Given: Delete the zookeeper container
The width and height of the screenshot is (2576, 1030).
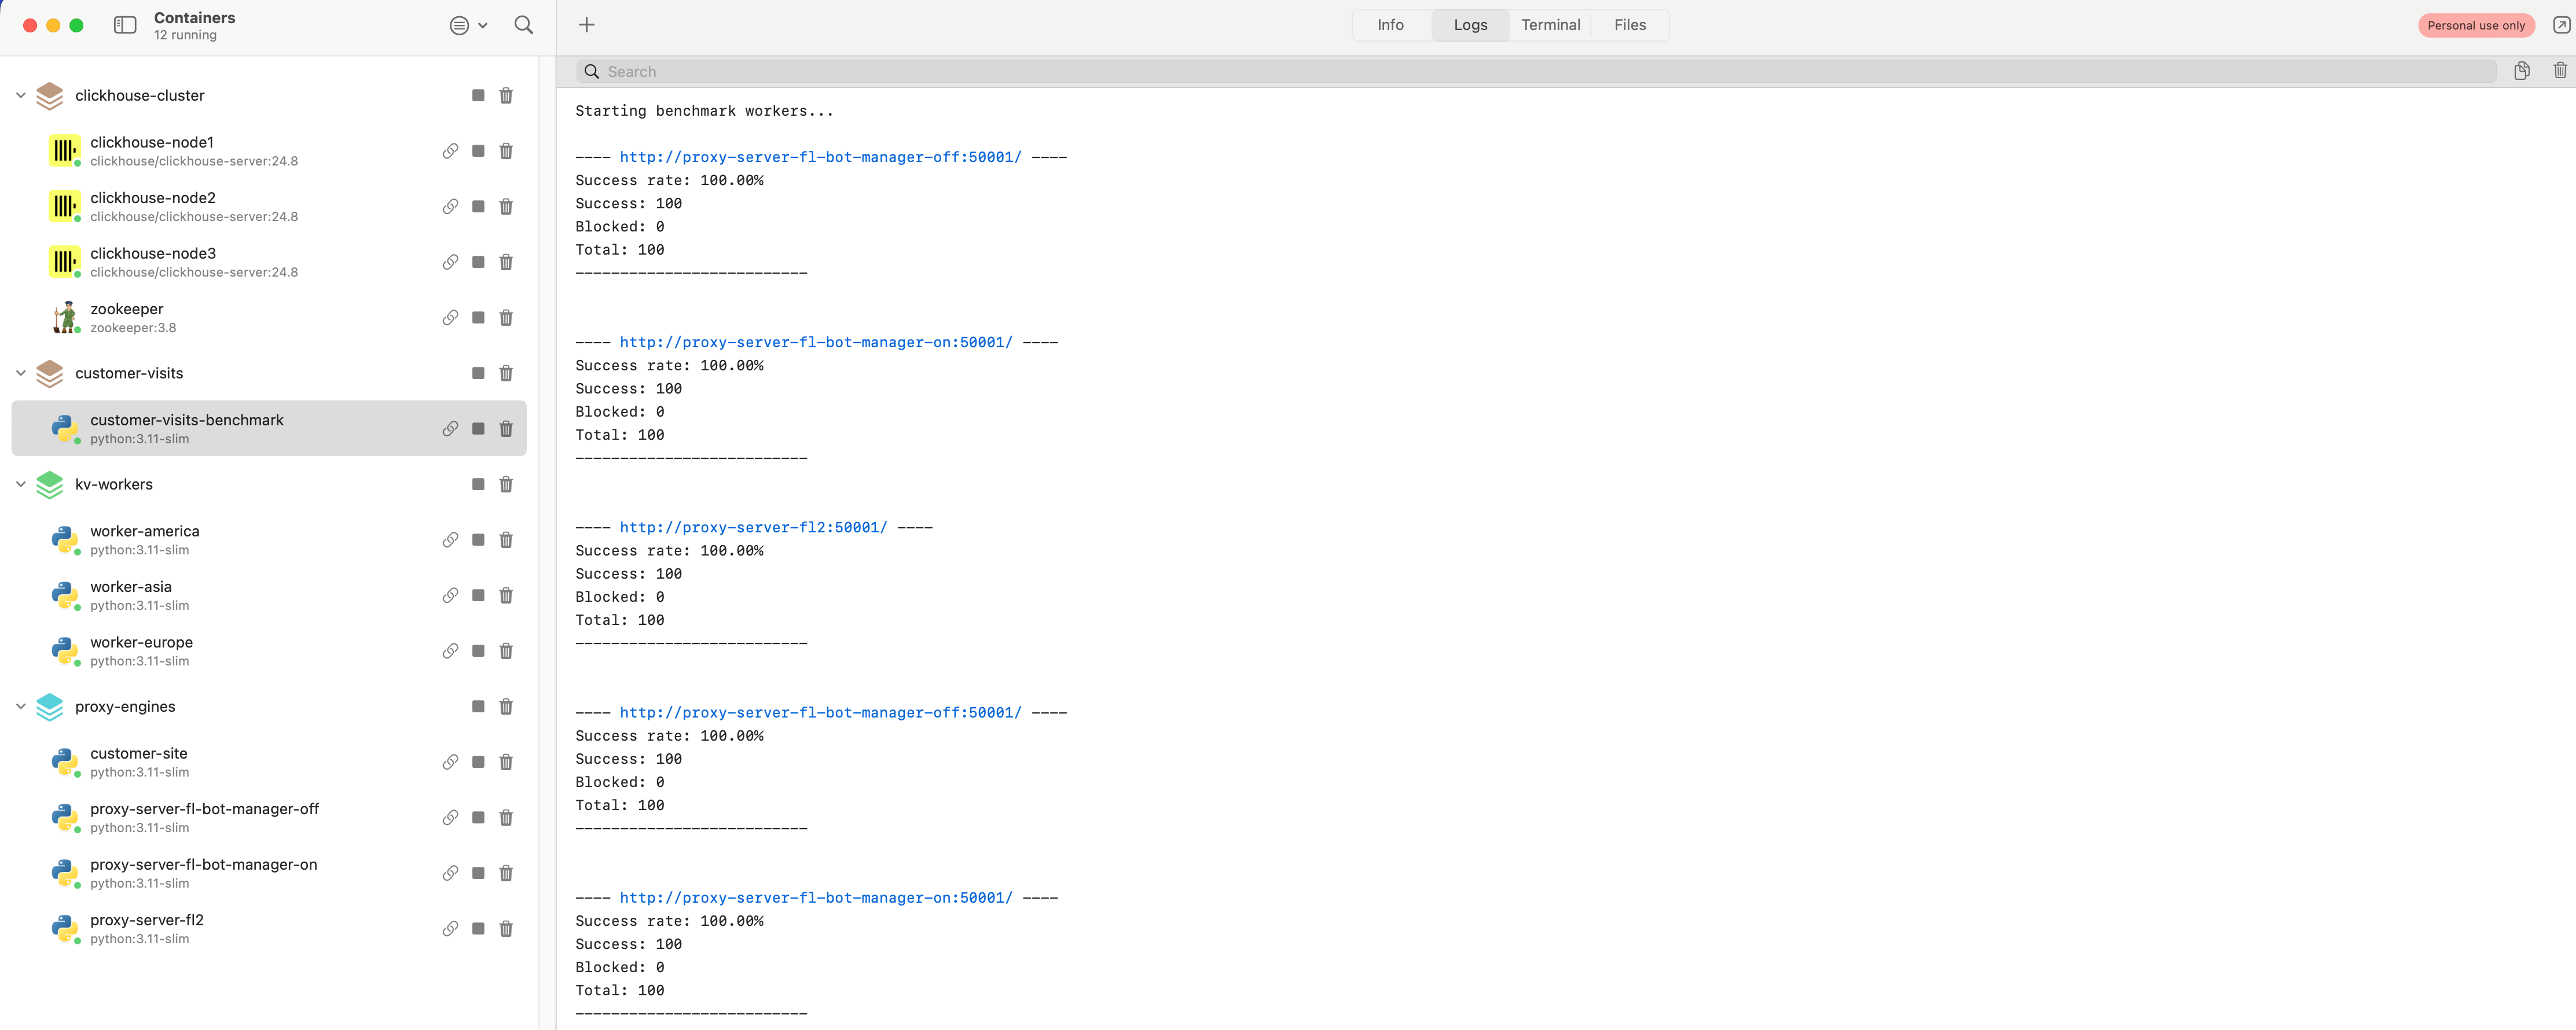Looking at the screenshot, I should pos(506,318).
